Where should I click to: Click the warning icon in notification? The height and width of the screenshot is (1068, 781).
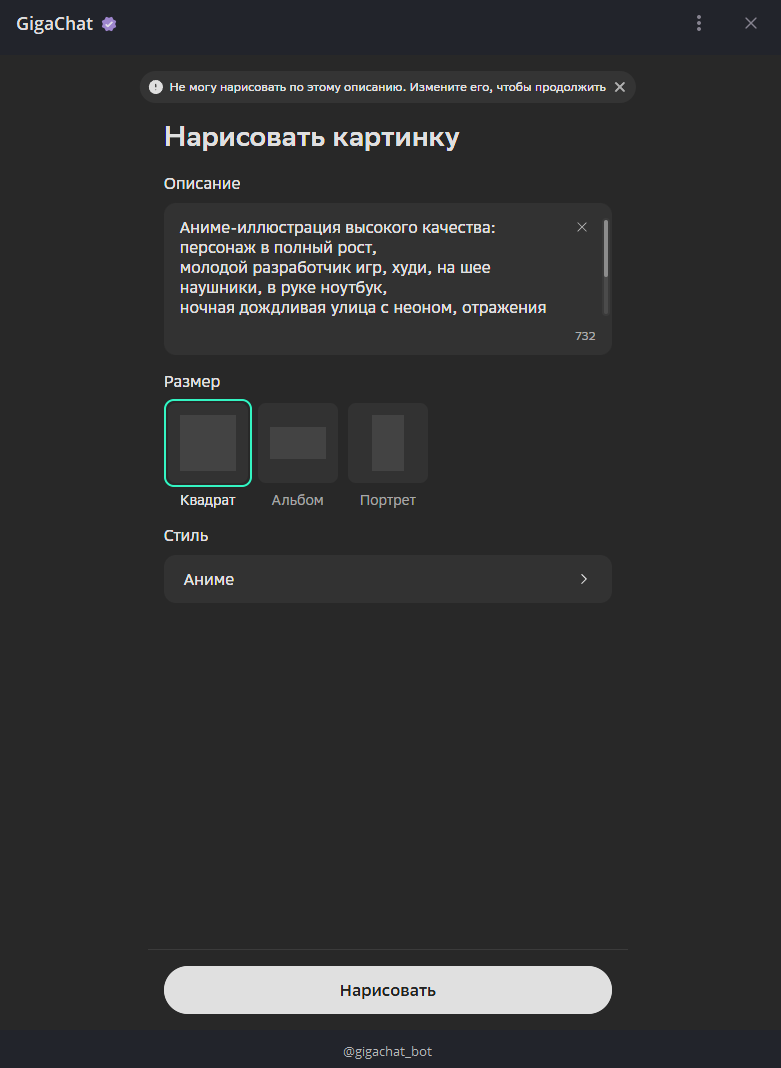(x=156, y=87)
